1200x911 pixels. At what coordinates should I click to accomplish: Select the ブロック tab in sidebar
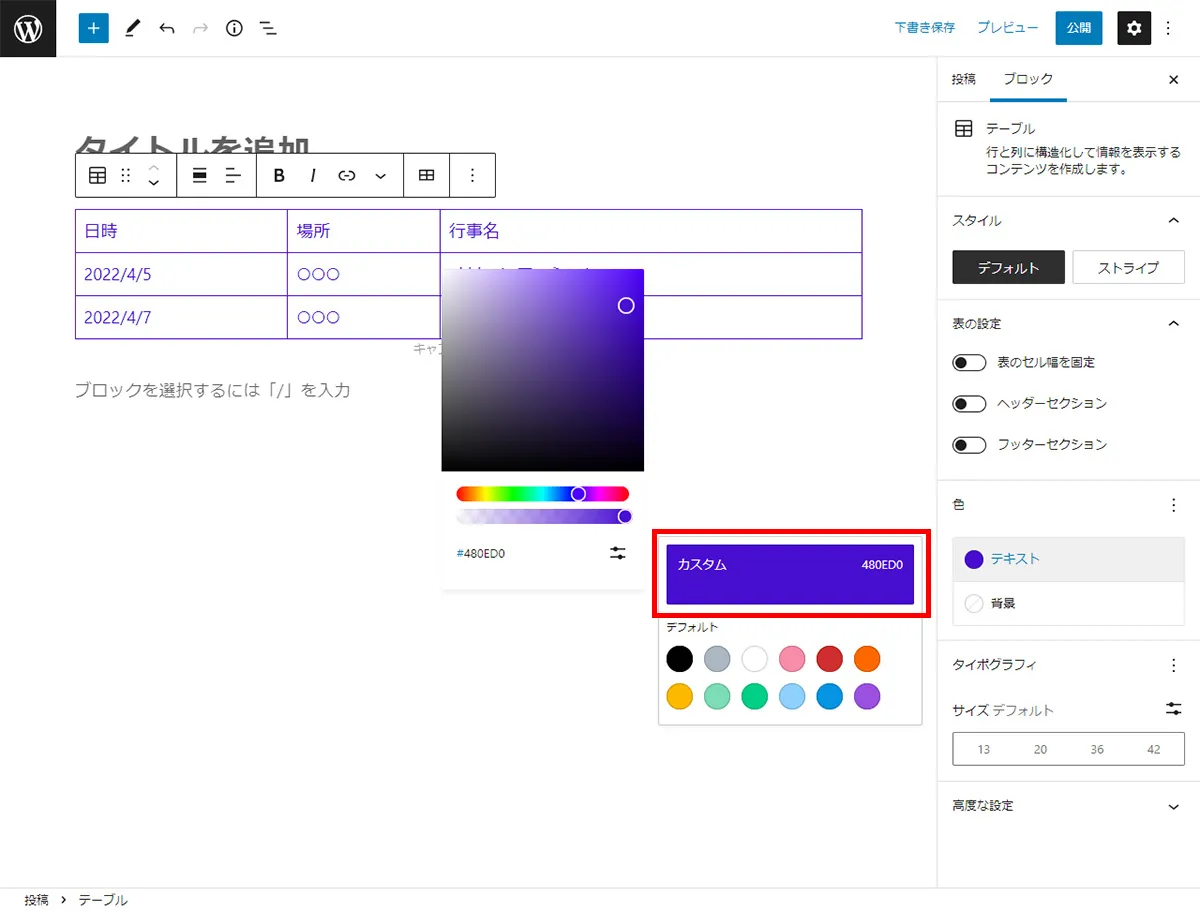point(1028,79)
